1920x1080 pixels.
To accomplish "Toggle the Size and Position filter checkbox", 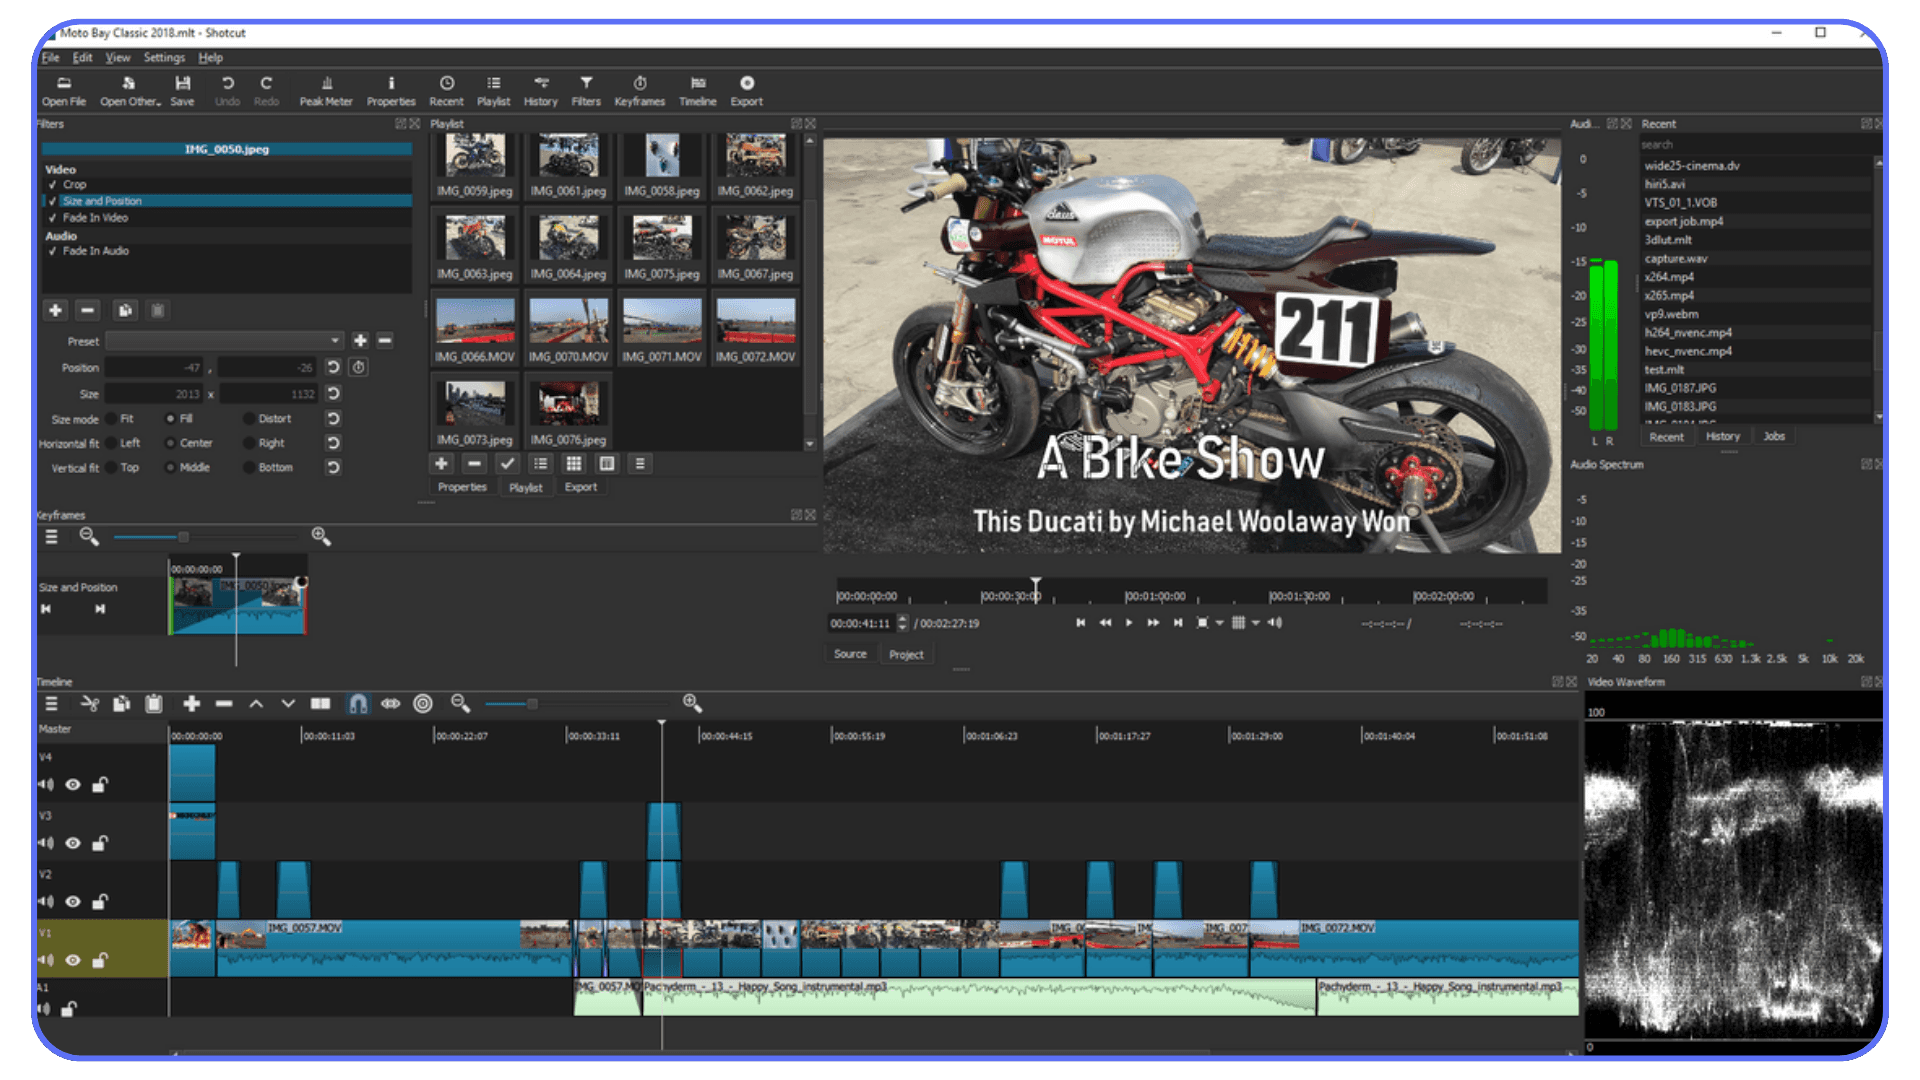I will [x=52, y=201].
